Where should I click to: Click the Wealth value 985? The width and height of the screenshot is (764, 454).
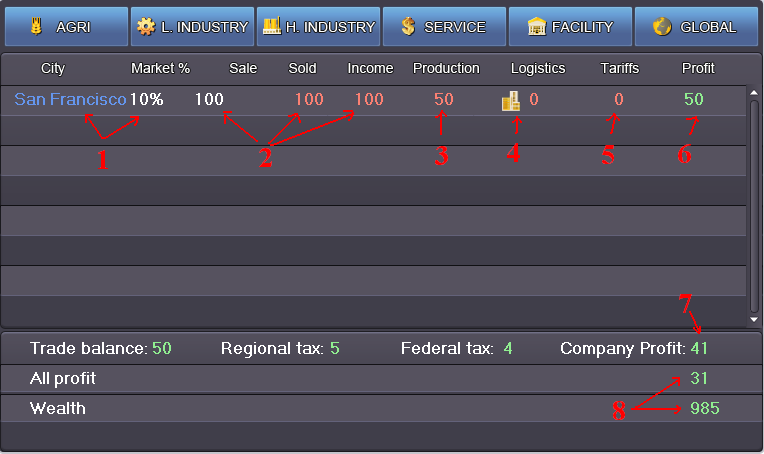(704, 408)
